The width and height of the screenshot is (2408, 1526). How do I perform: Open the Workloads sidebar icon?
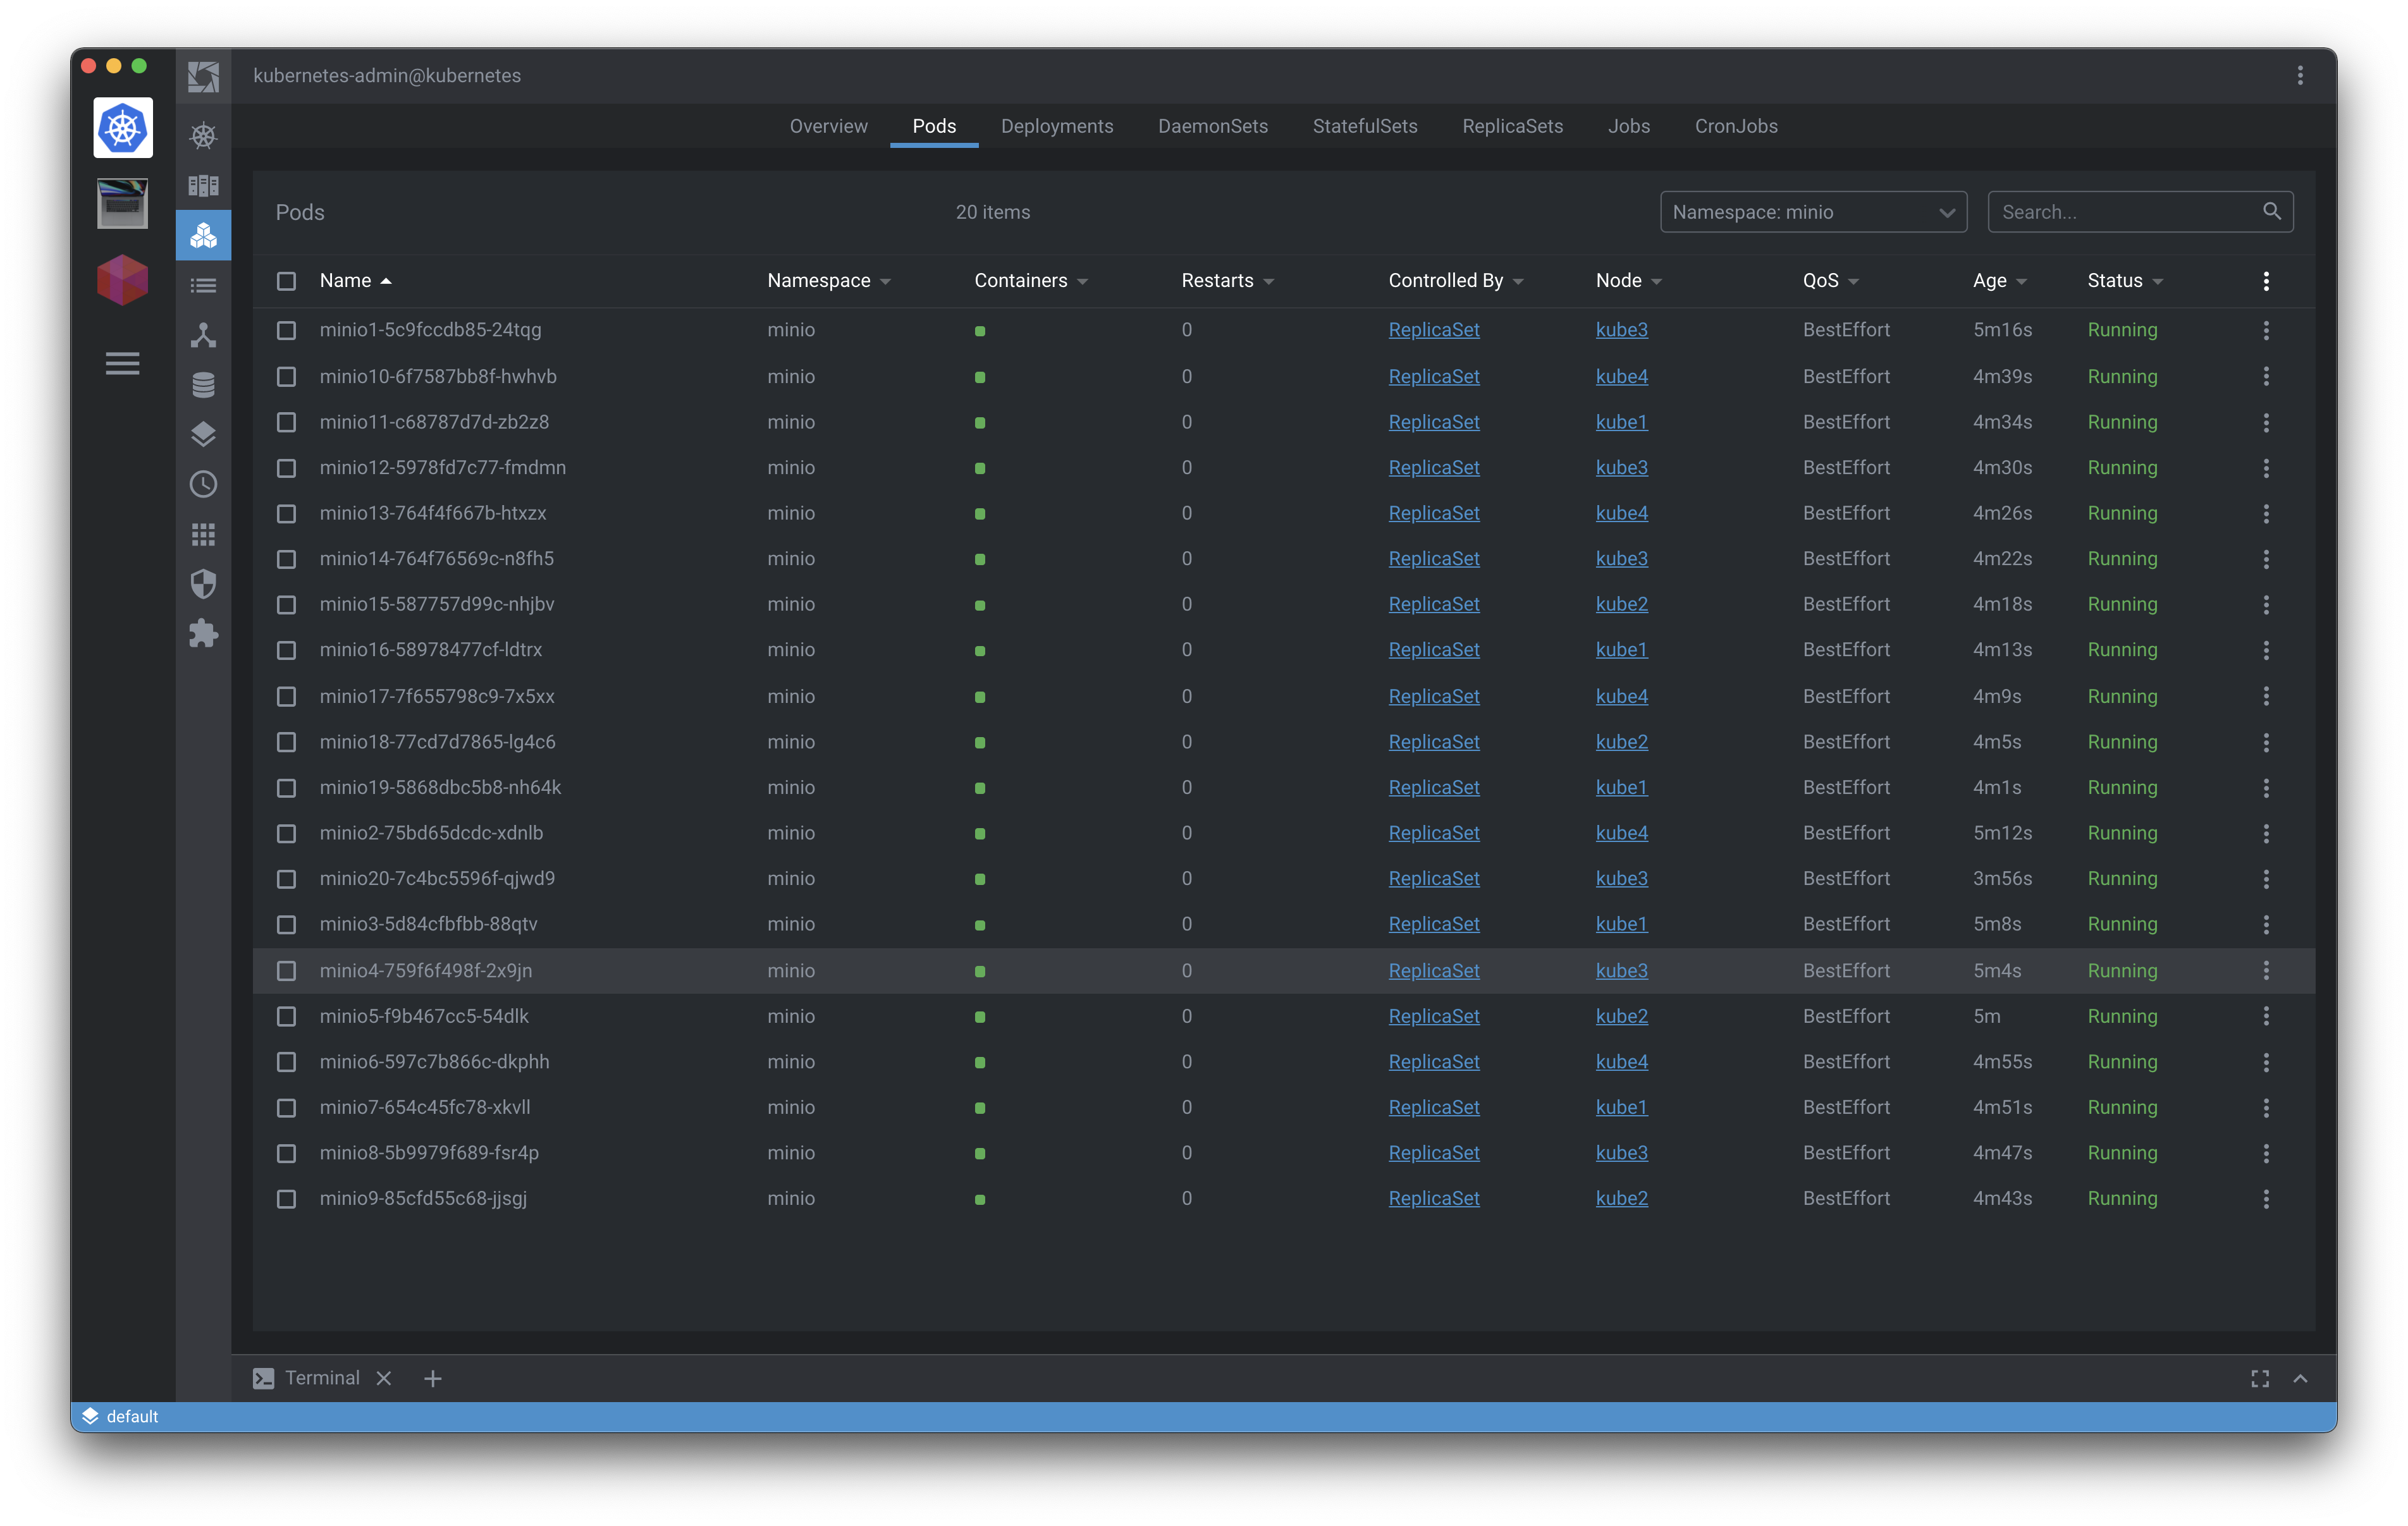(204, 235)
